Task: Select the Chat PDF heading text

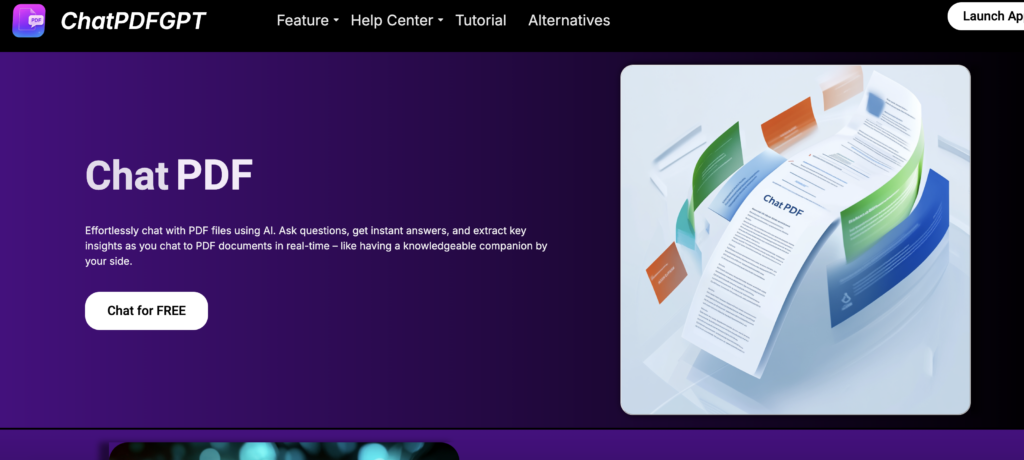Action: pos(169,176)
